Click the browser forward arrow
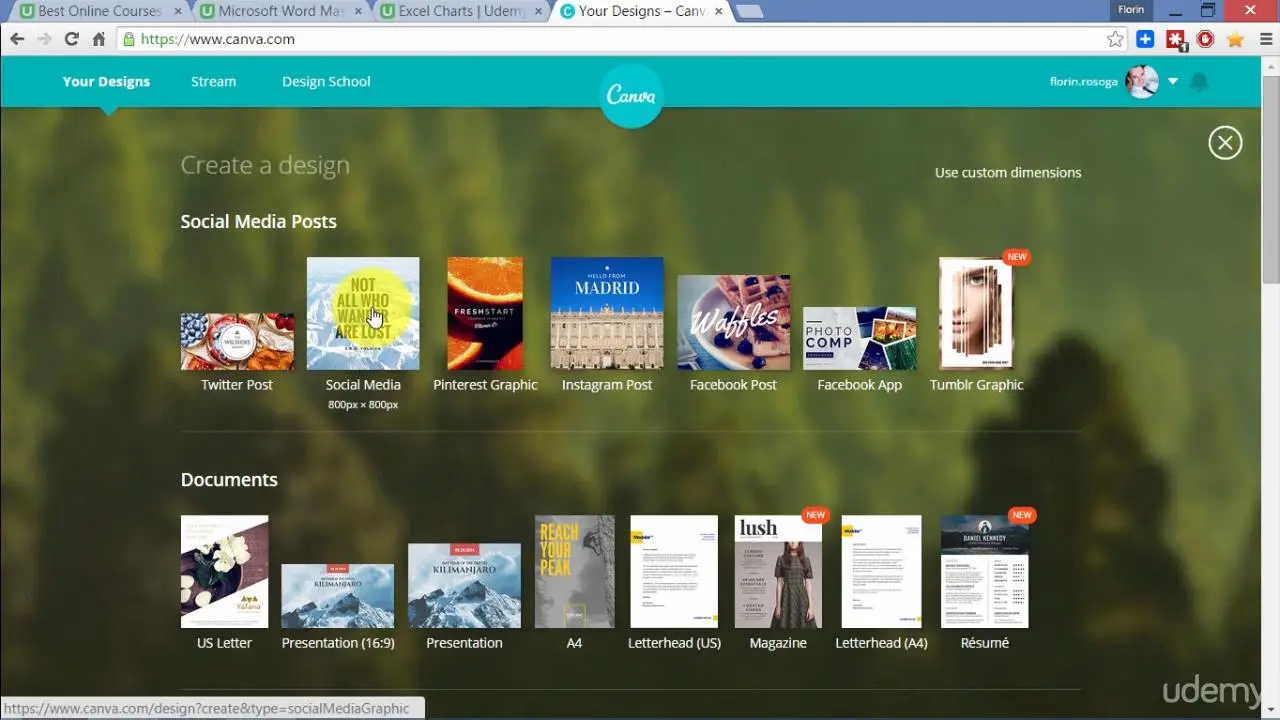The width and height of the screenshot is (1280, 720). click(44, 39)
